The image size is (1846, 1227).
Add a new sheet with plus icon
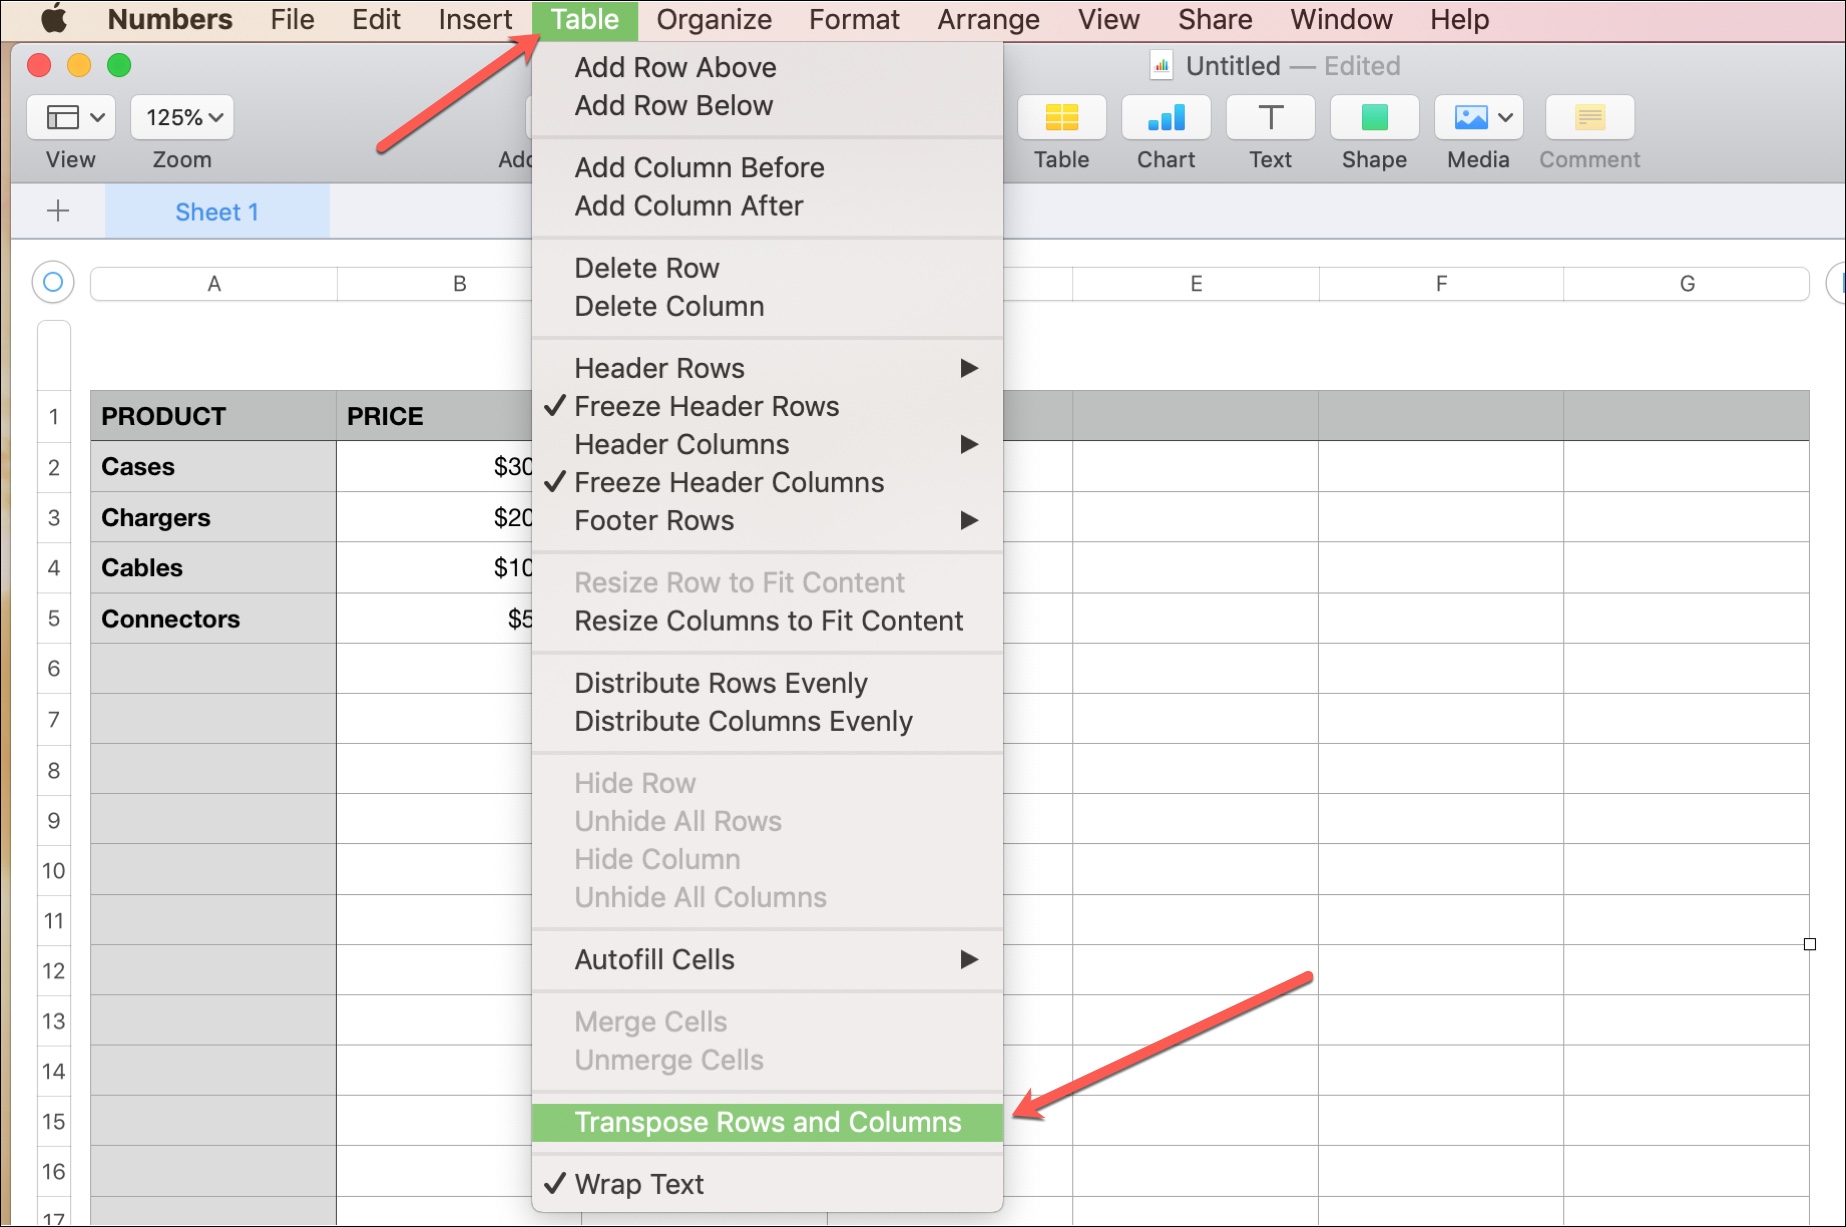(58, 211)
